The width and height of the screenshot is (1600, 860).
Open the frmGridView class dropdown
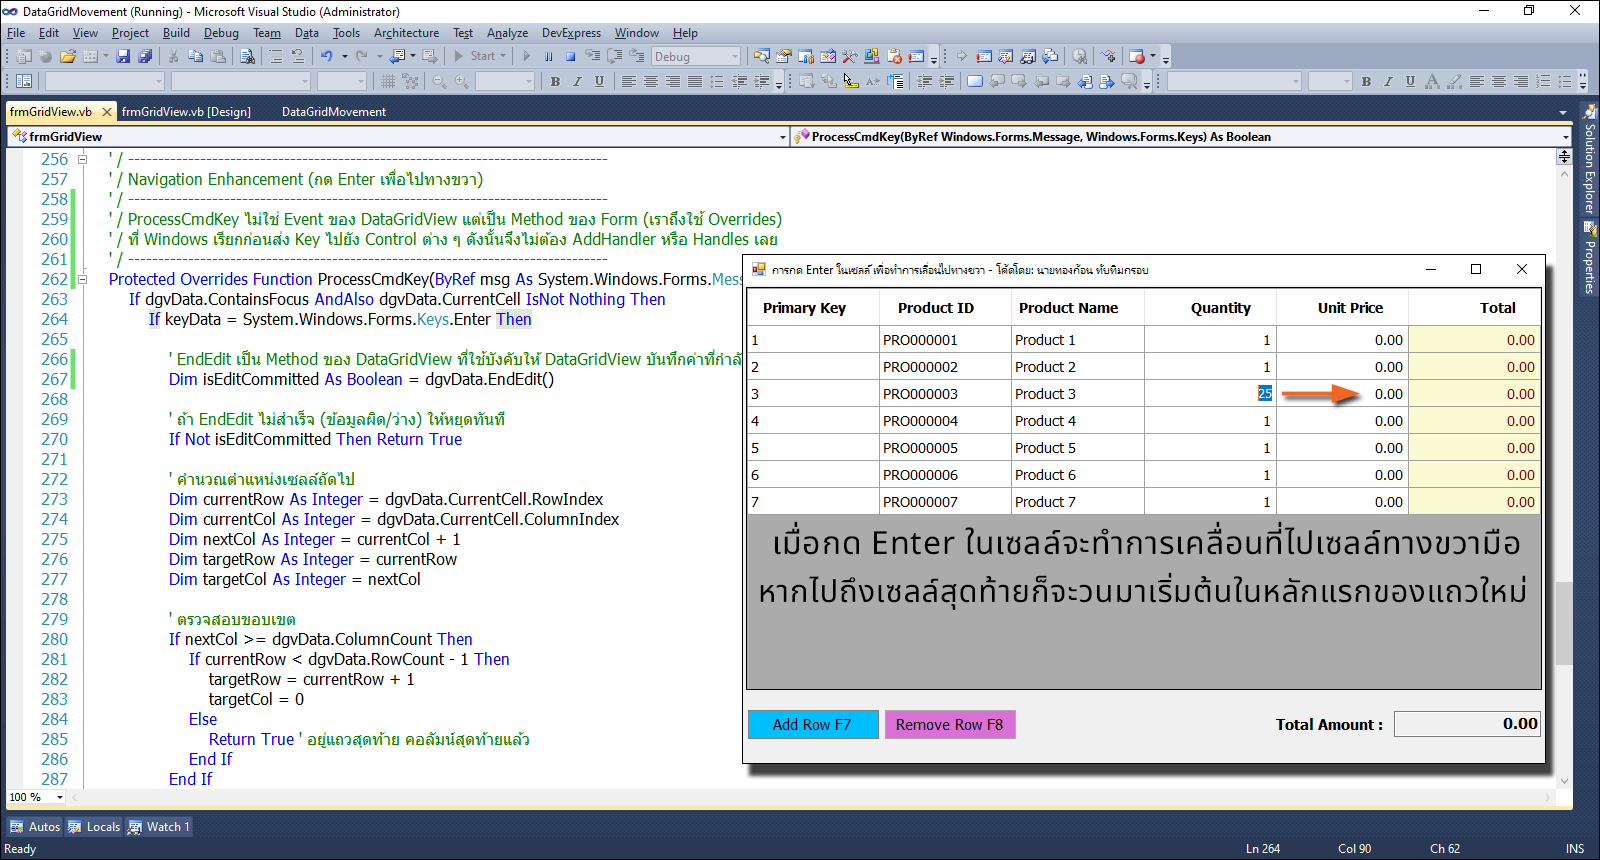782,137
